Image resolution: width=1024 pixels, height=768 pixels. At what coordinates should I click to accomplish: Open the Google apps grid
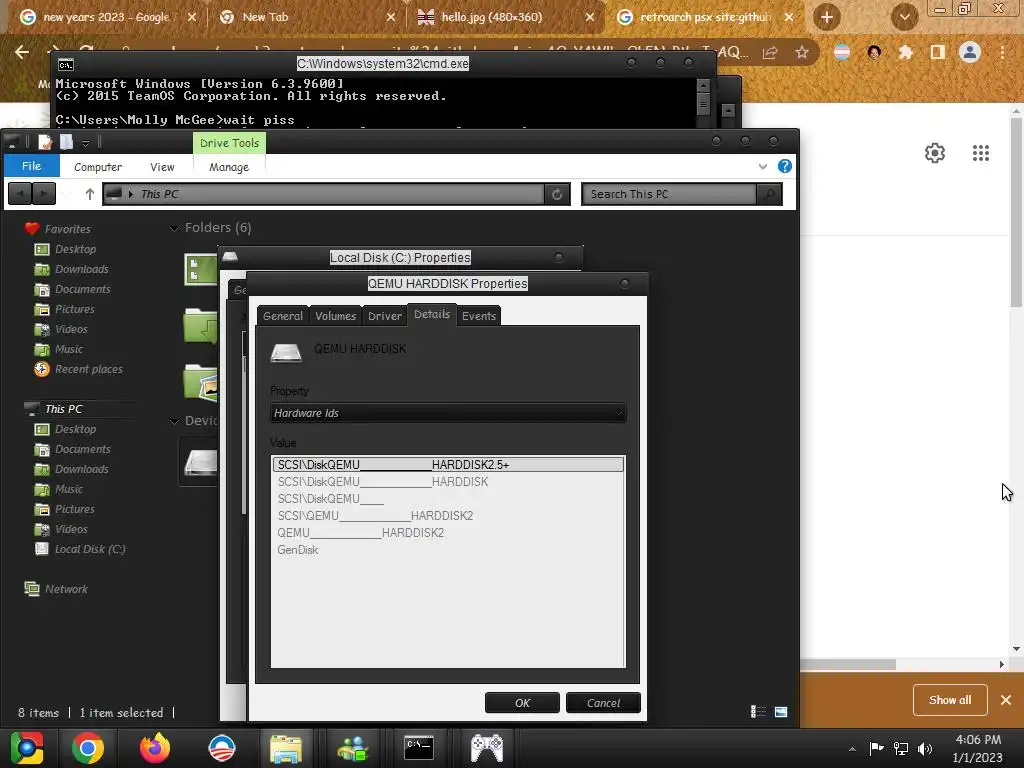(x=981, y=153)
